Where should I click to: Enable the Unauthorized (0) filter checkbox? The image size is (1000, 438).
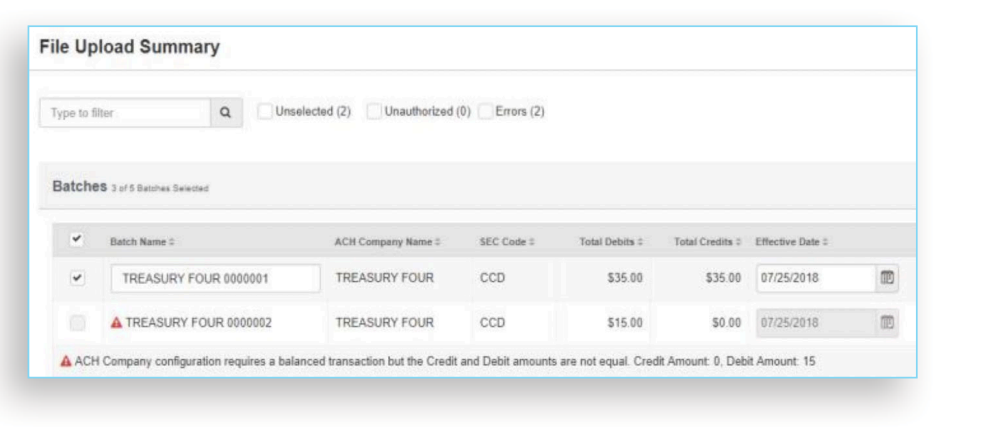374,112
